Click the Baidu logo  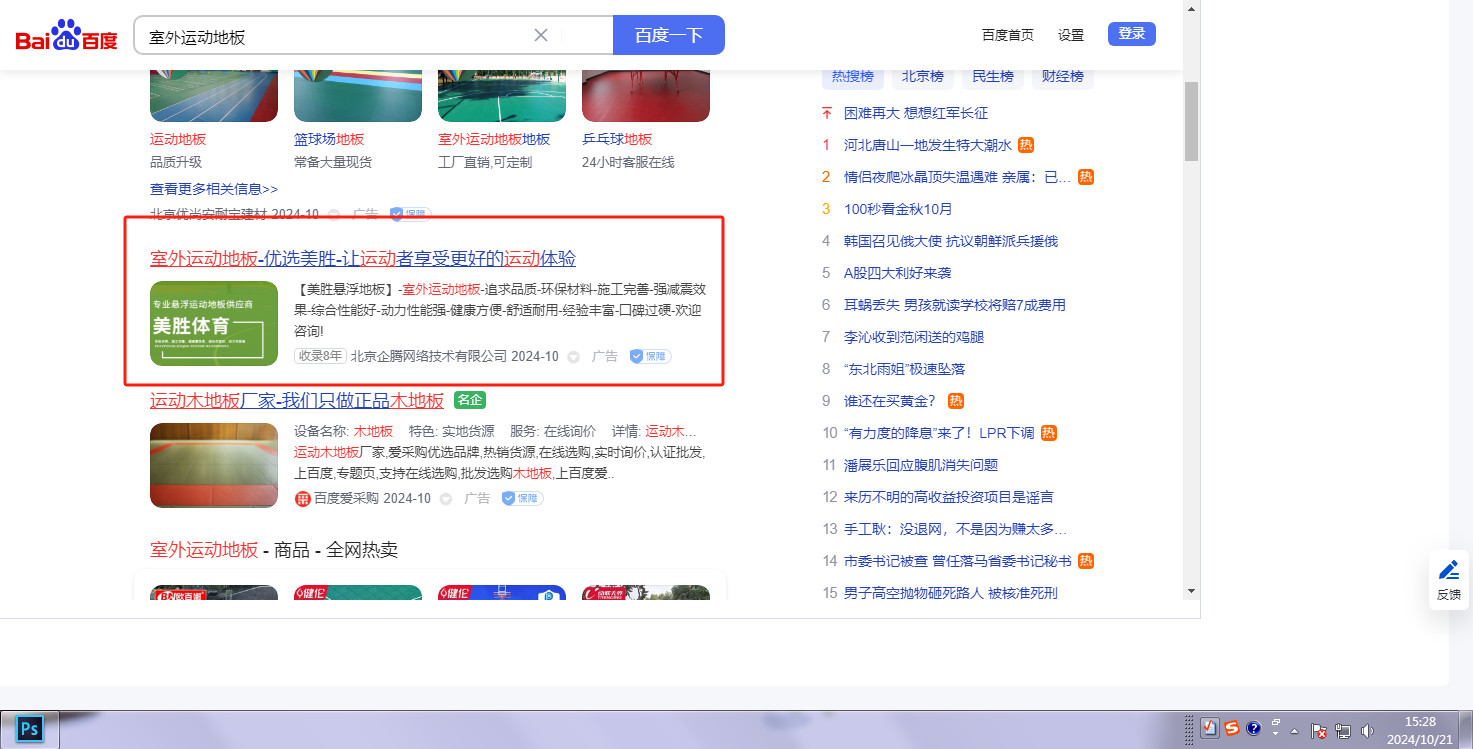[x=66, y=36]
